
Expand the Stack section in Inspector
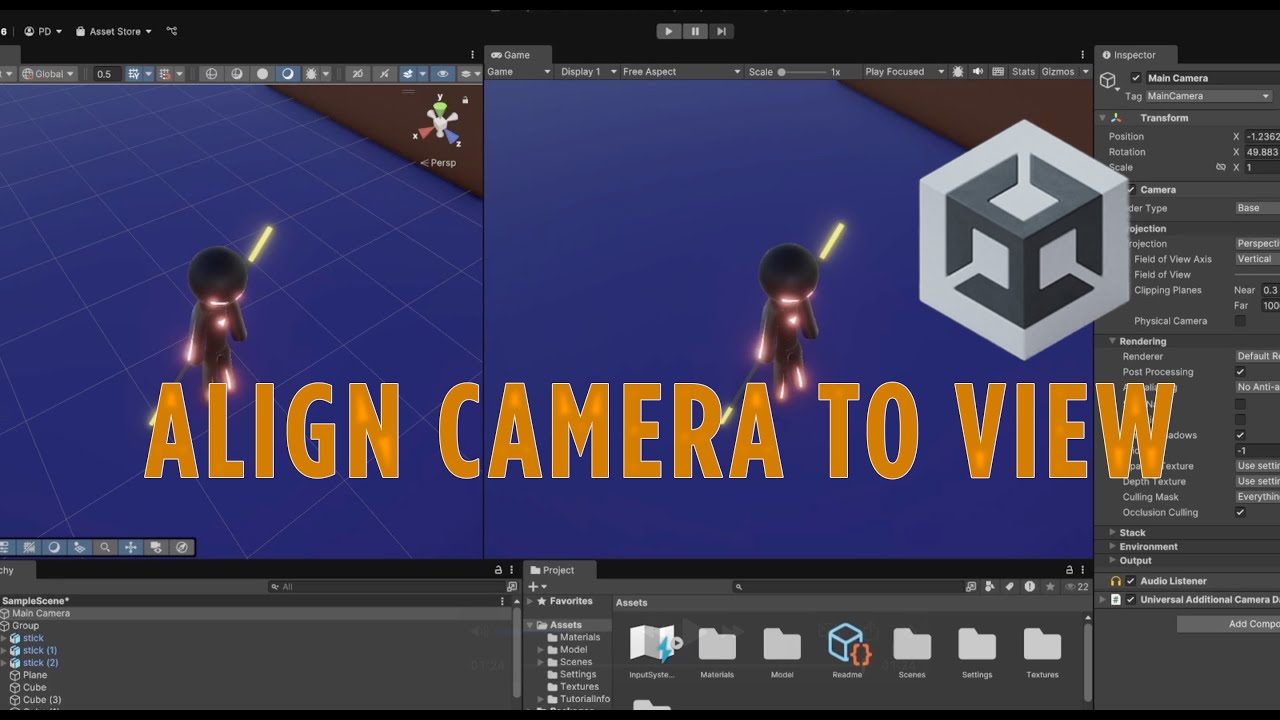tap(1112, 533)
